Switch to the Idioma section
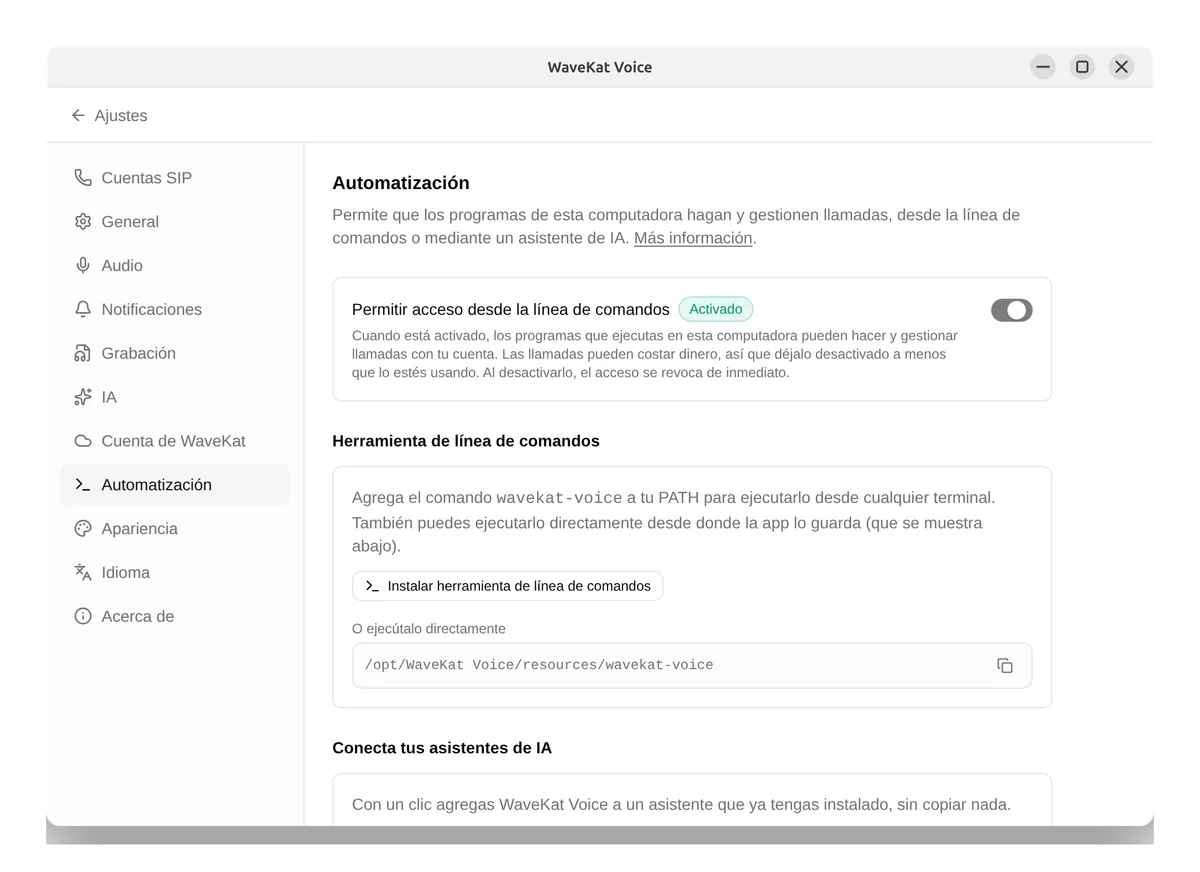 (175, 573)
